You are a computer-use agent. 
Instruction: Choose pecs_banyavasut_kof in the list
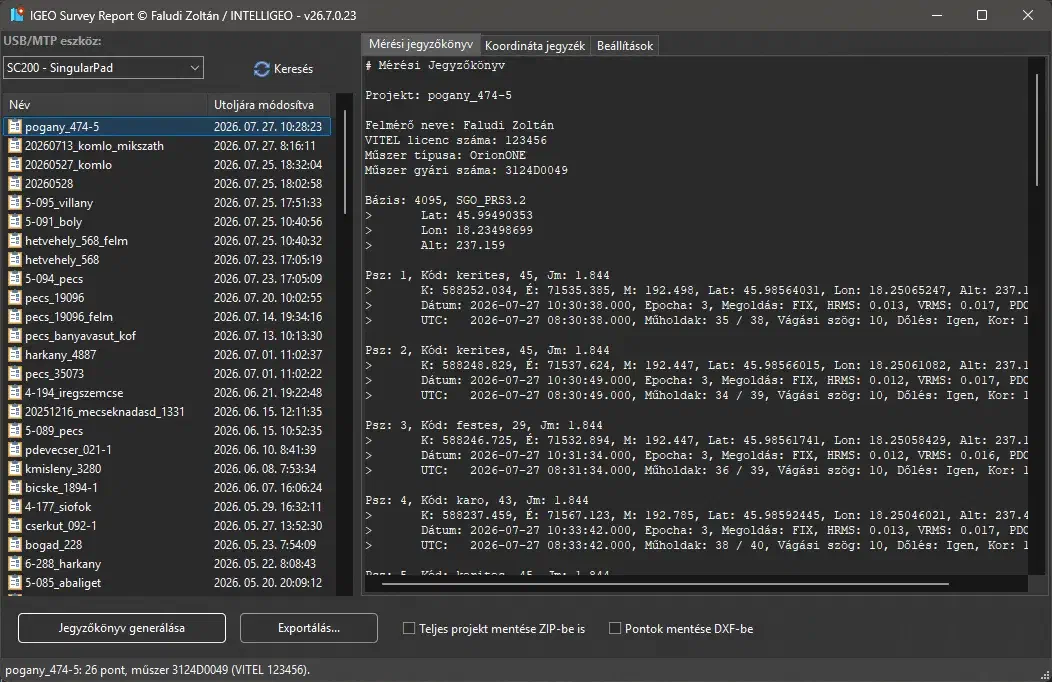click(167, 335)
